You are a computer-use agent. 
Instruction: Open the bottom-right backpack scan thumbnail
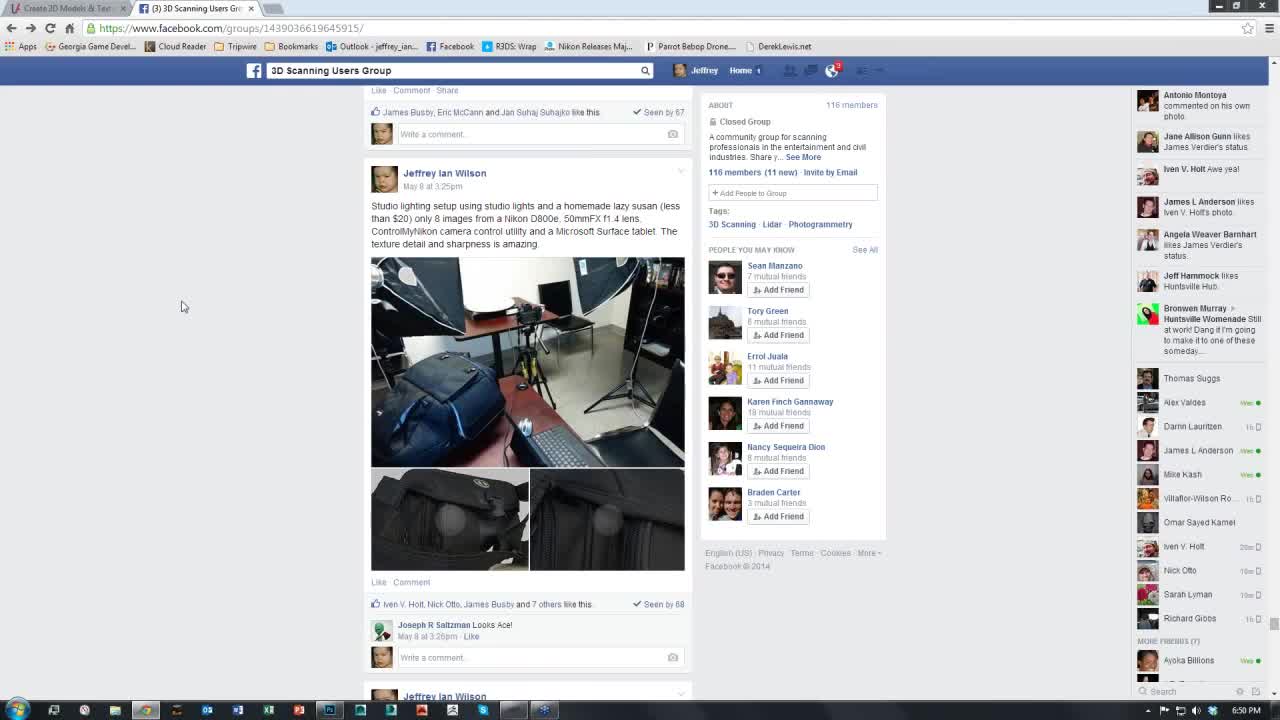coord(607,520)
